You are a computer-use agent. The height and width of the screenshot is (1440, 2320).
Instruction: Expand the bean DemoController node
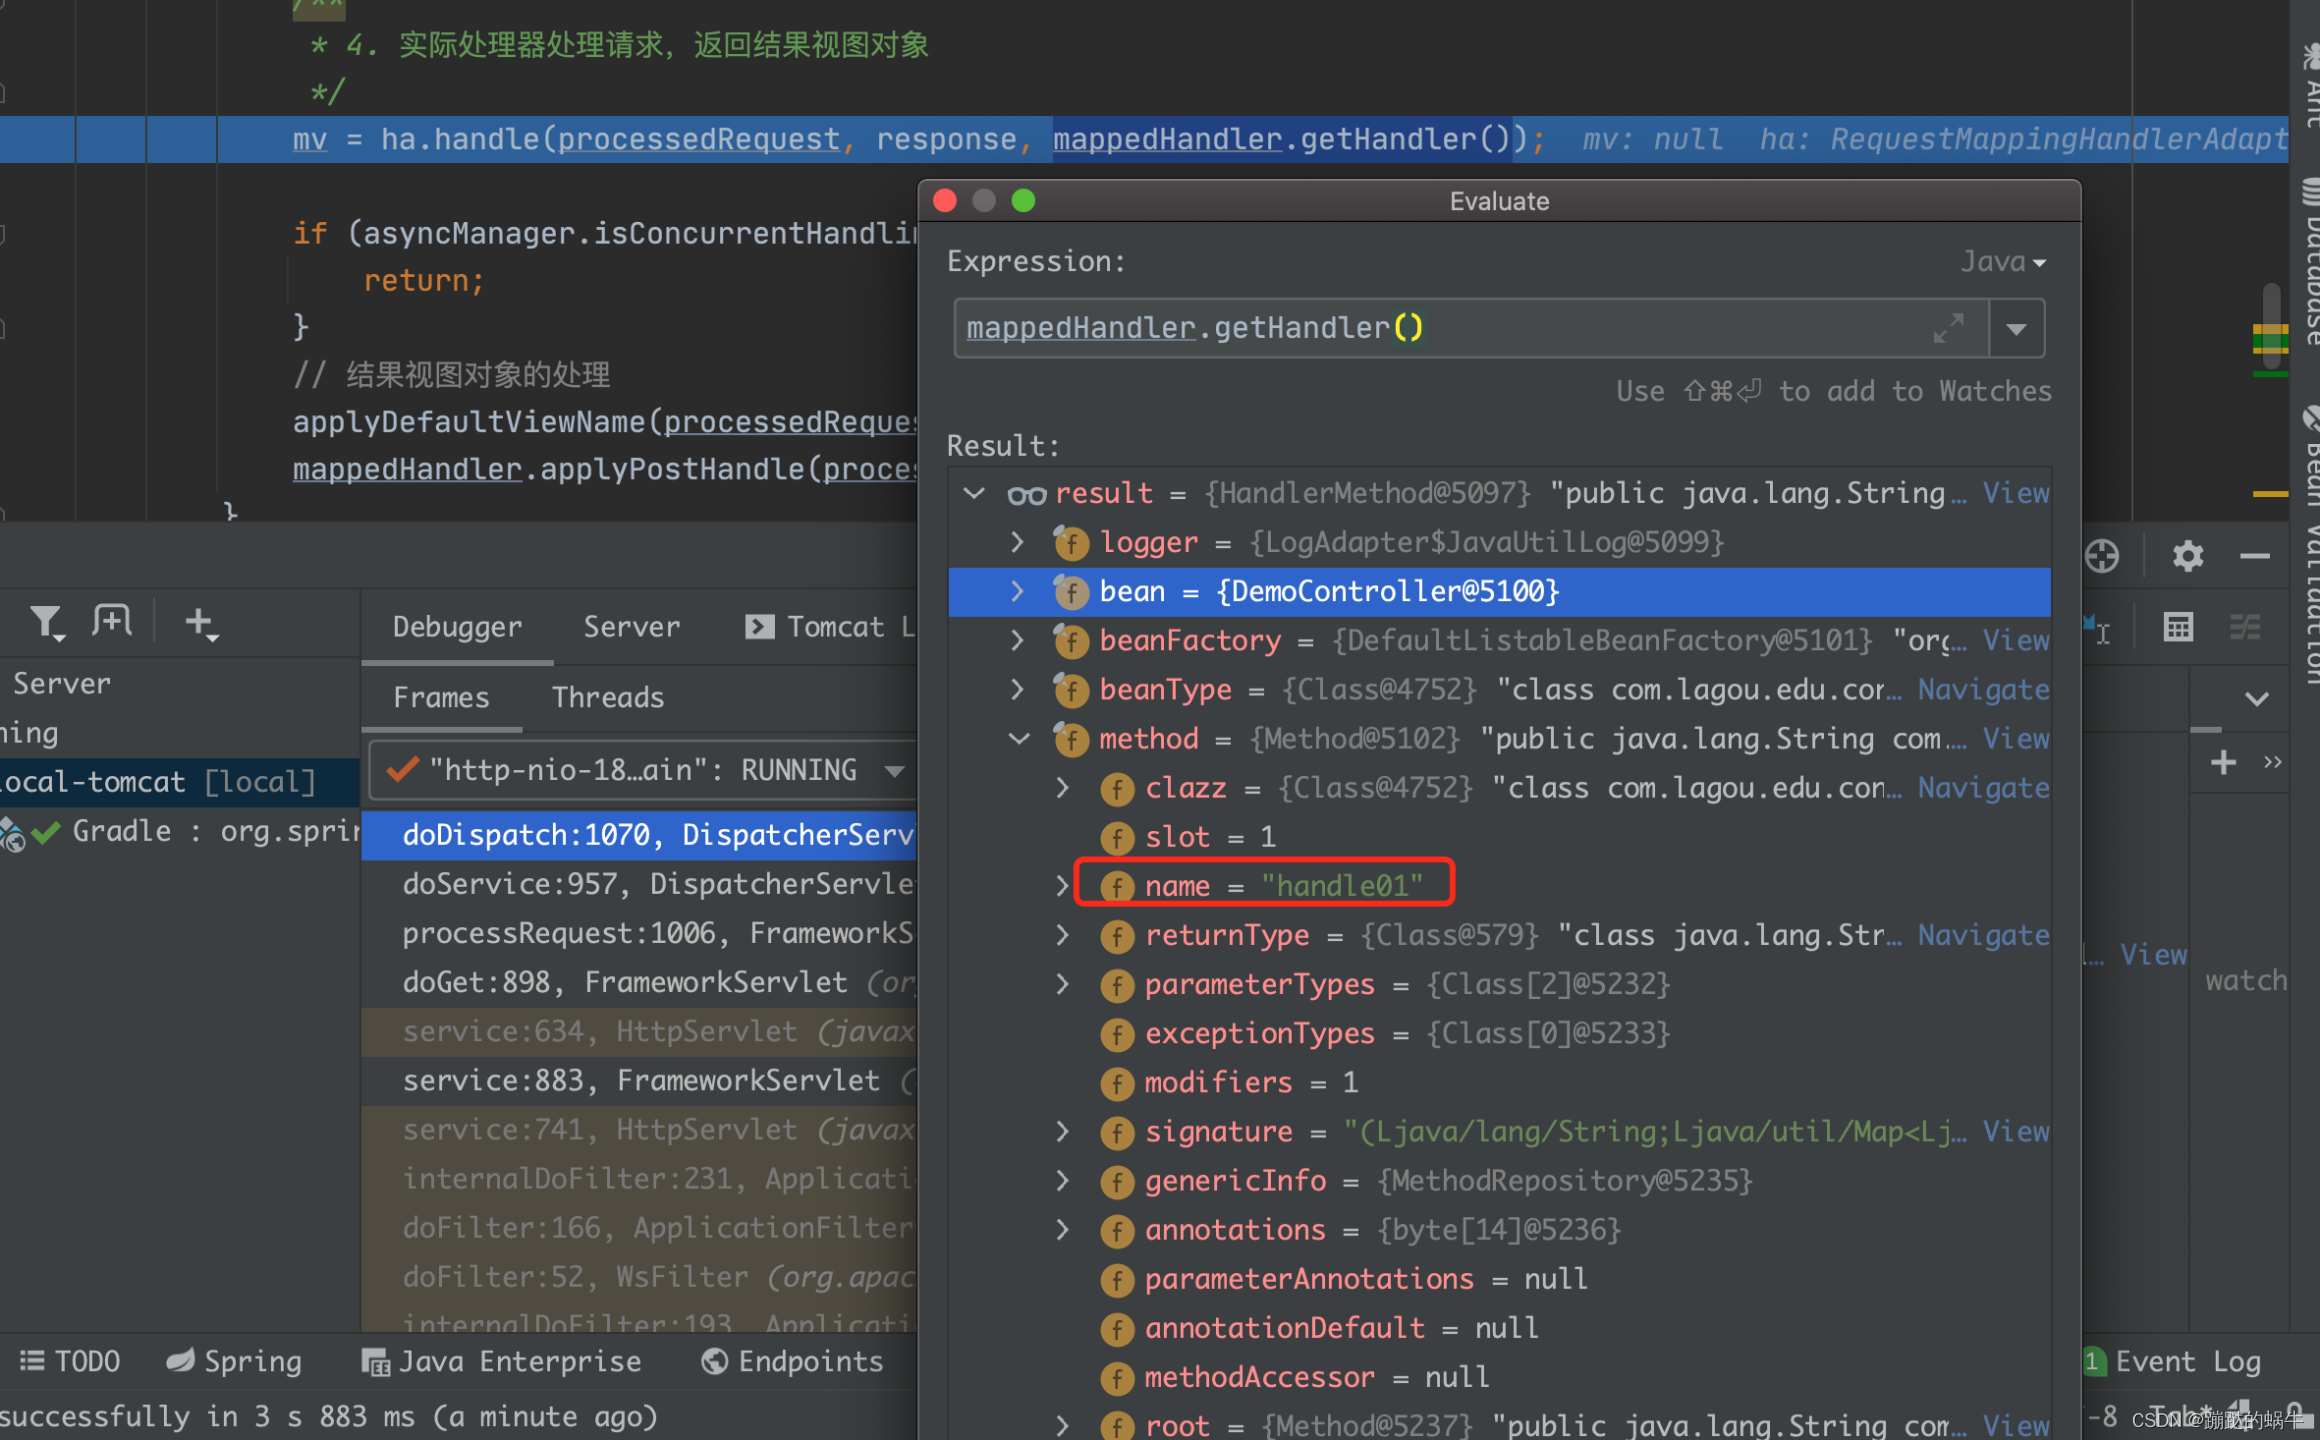(x=1017, y=591)
